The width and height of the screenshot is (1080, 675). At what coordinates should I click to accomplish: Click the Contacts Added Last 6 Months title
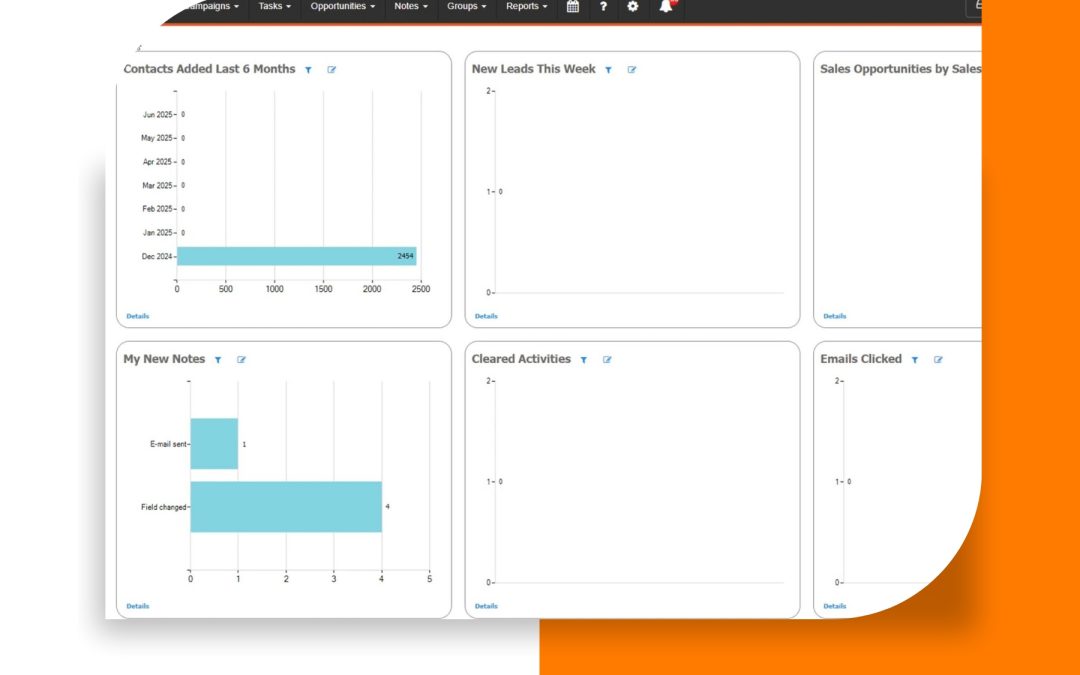209,69
